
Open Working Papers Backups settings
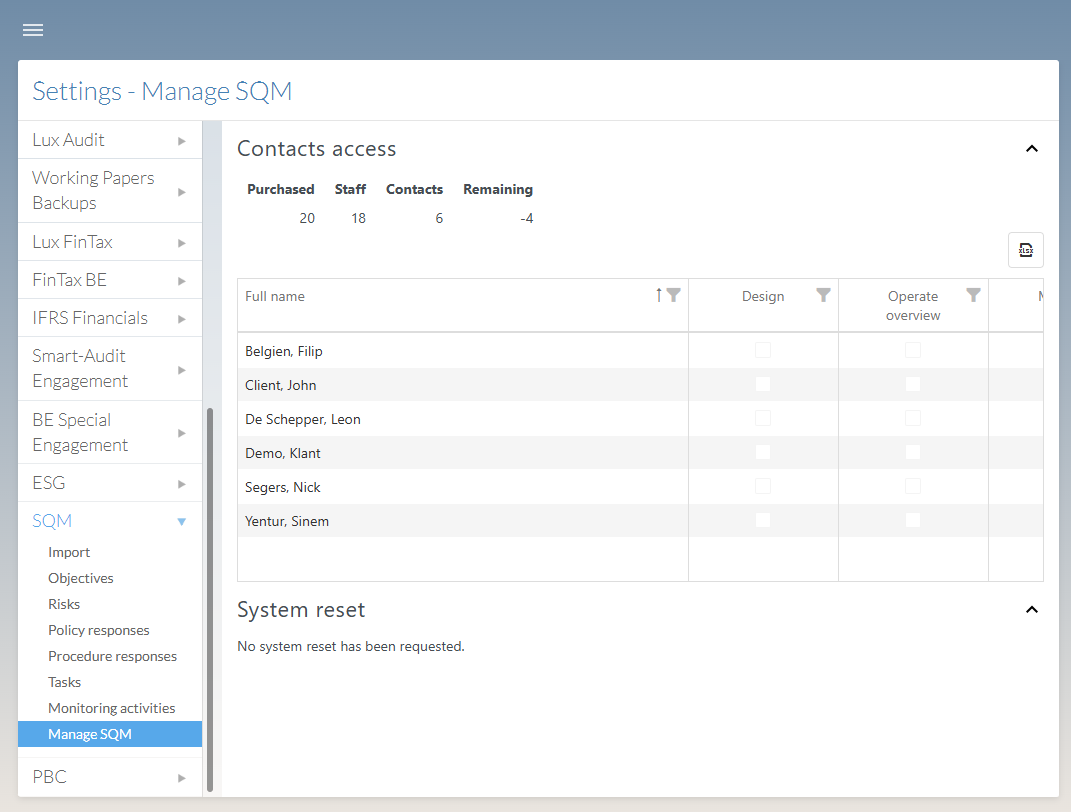(93, 191)
